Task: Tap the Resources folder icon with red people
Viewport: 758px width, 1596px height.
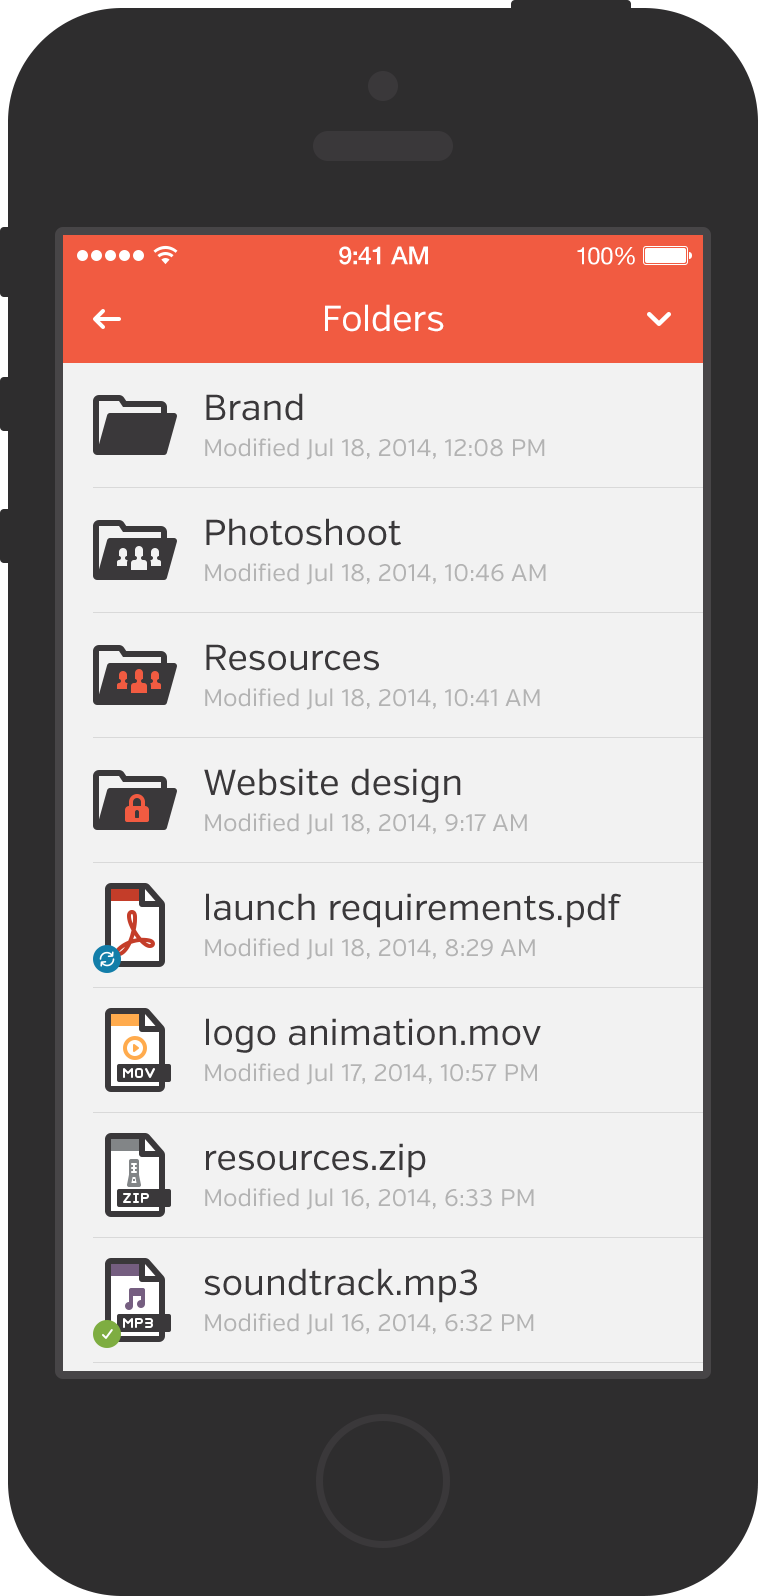Action: click(134, 676)
